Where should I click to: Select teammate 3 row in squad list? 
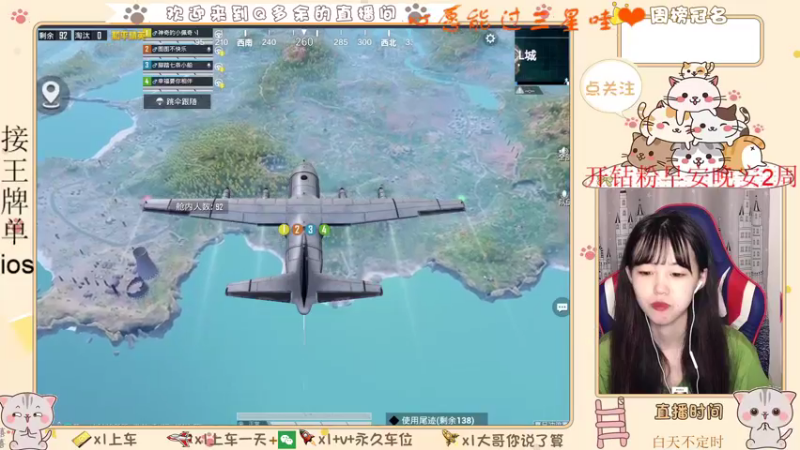(x=178, y=66)
